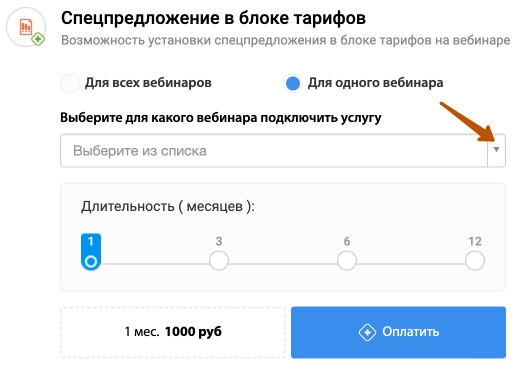
Task: Click the 'Длительность ( месяцев )' label
Action: 168,206
